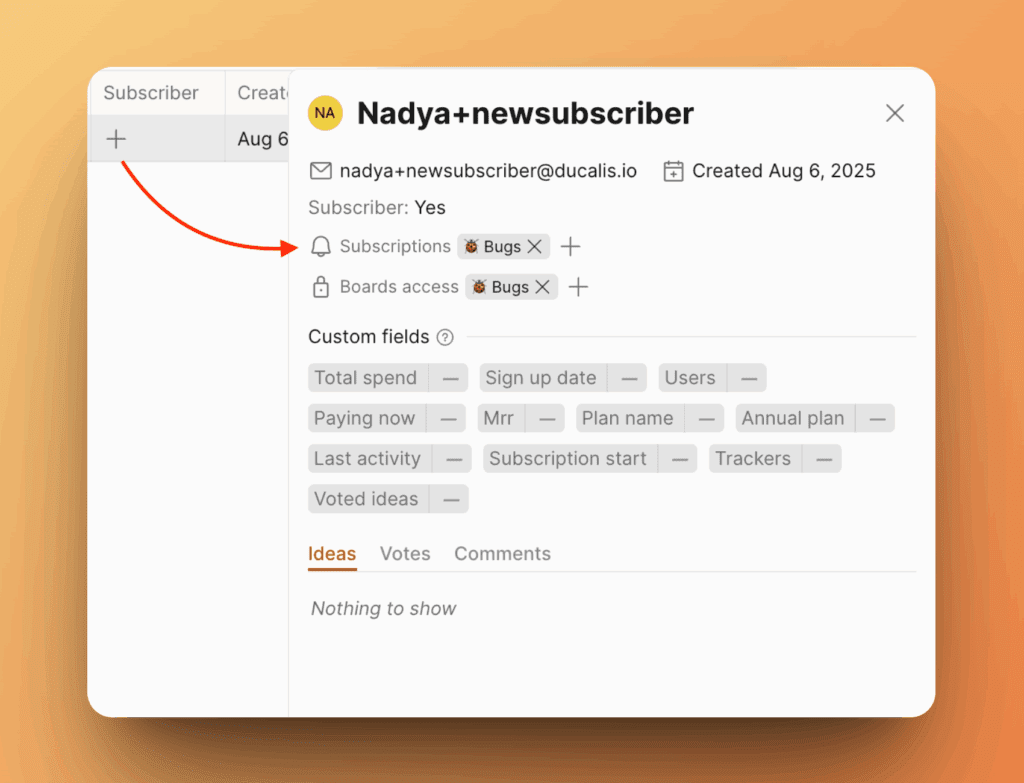Click the Subscriptions bell icon

tap(321, 247)
